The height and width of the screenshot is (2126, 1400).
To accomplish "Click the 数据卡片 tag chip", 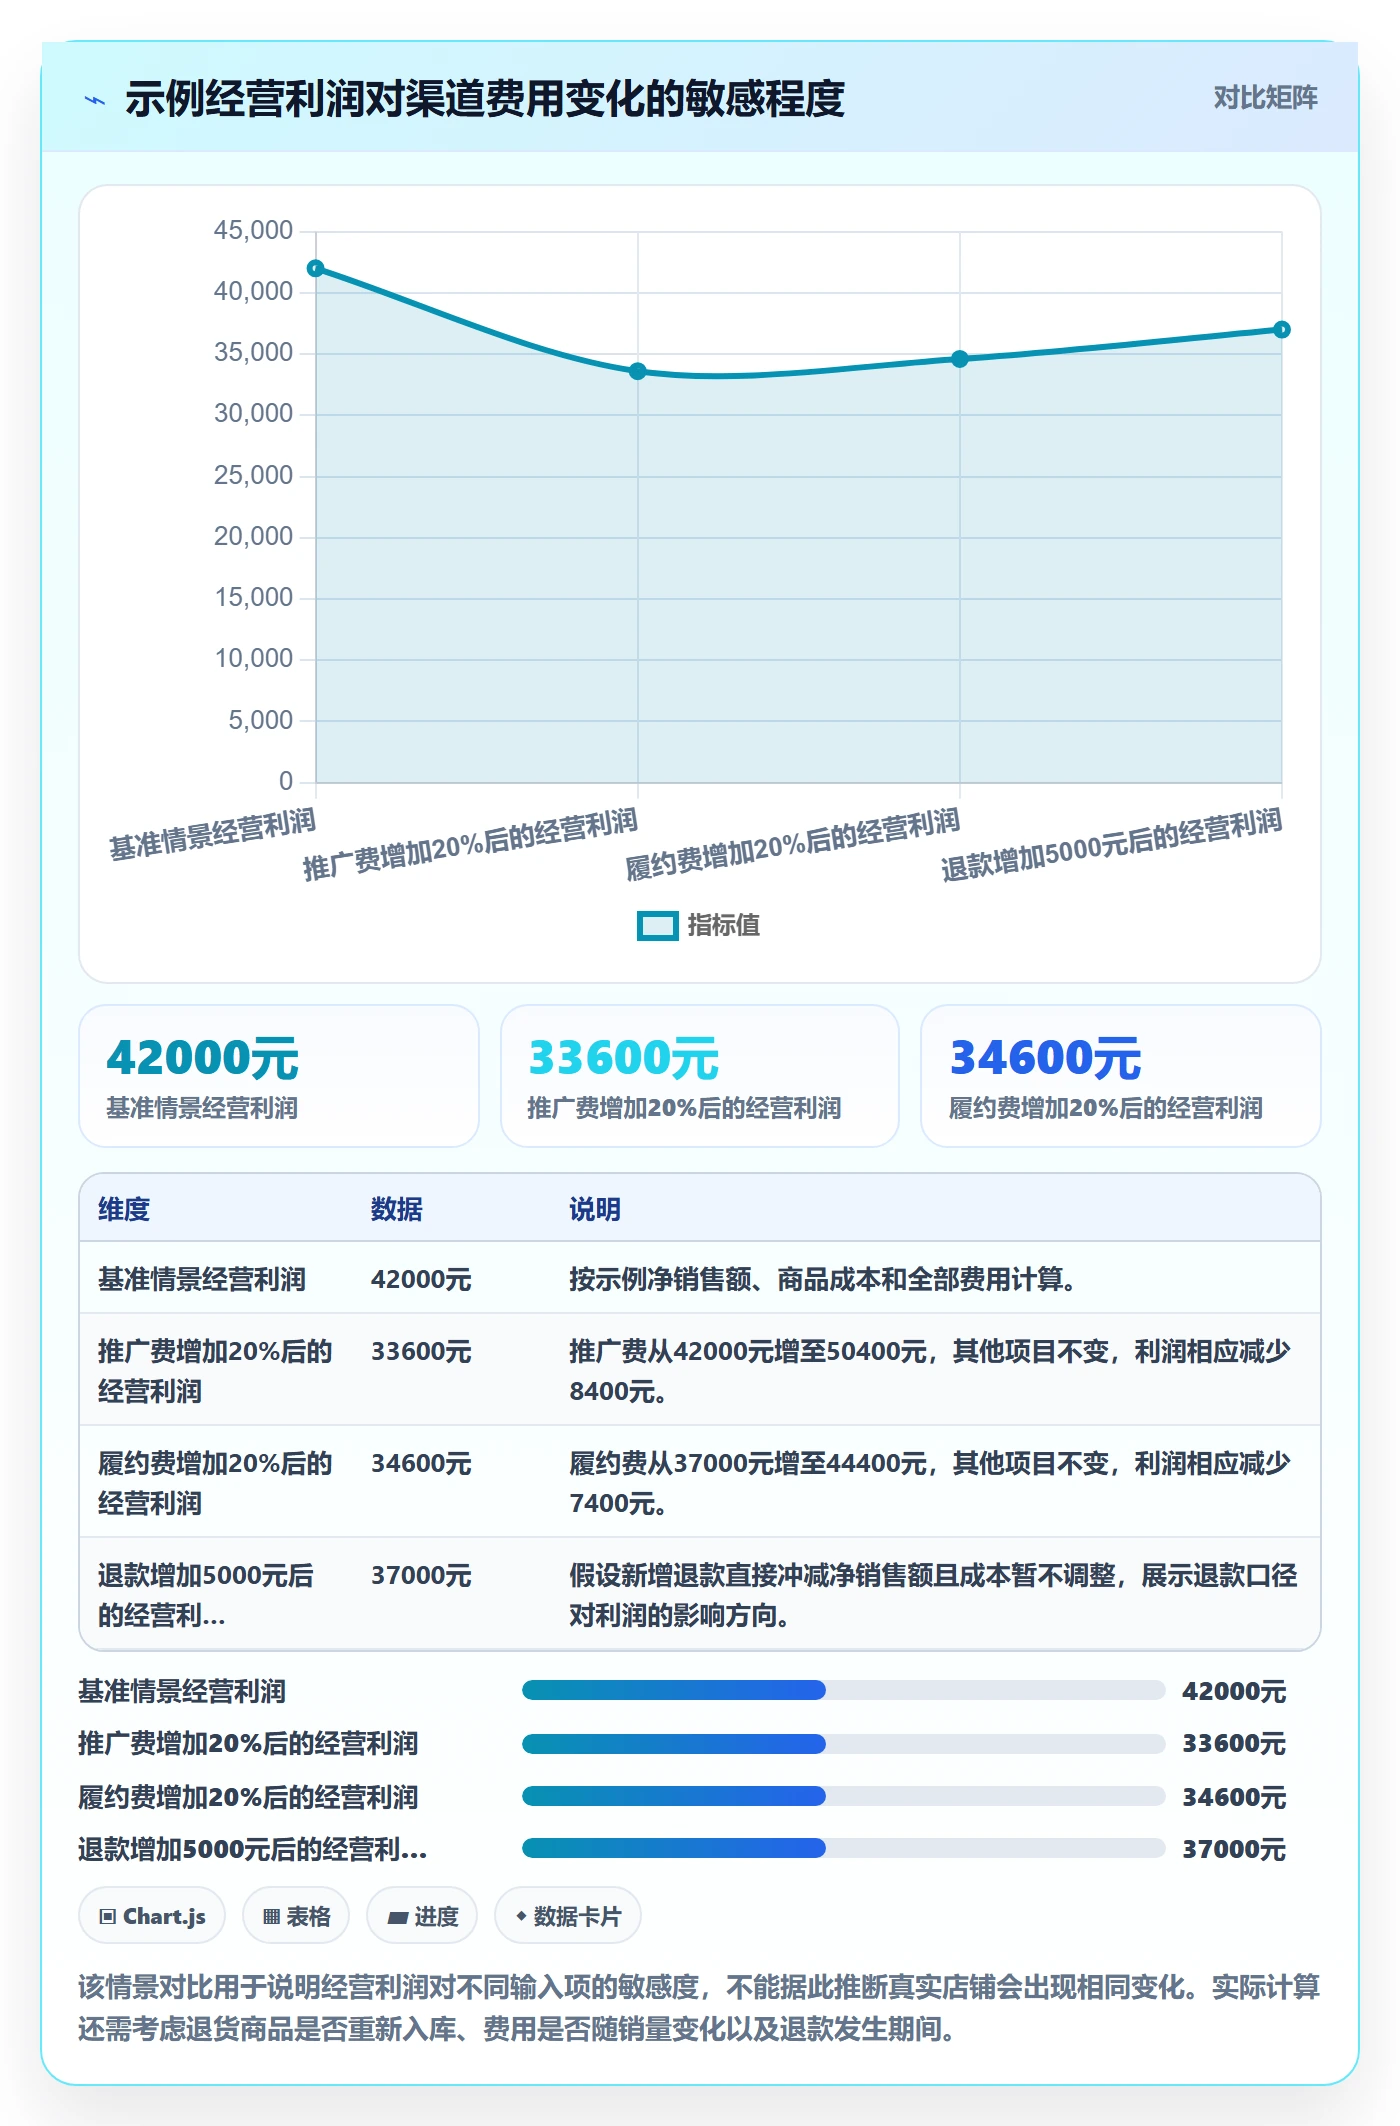I will pyautogui.click(x=568, y=1916).
